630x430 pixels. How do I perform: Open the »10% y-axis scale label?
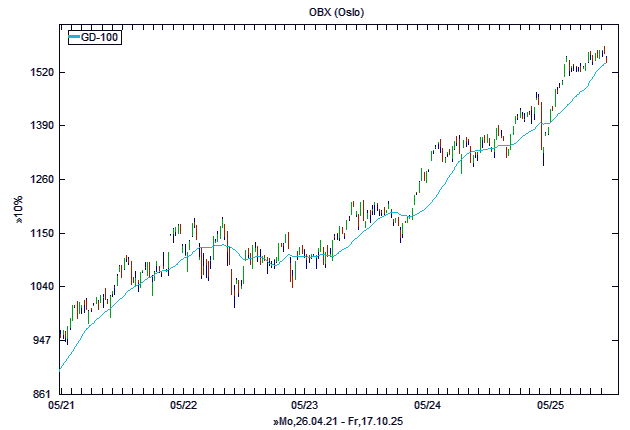pos(19,211)
